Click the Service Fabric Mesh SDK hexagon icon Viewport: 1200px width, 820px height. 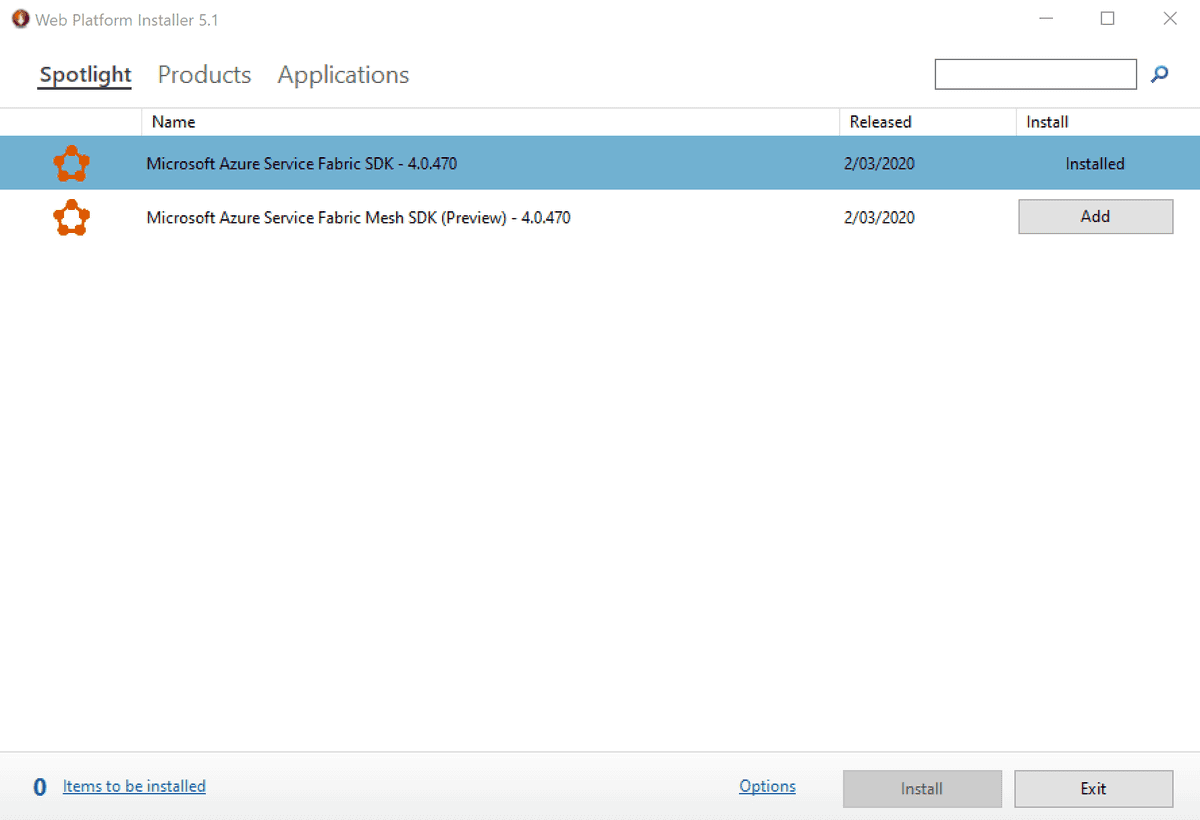[71, 217]
